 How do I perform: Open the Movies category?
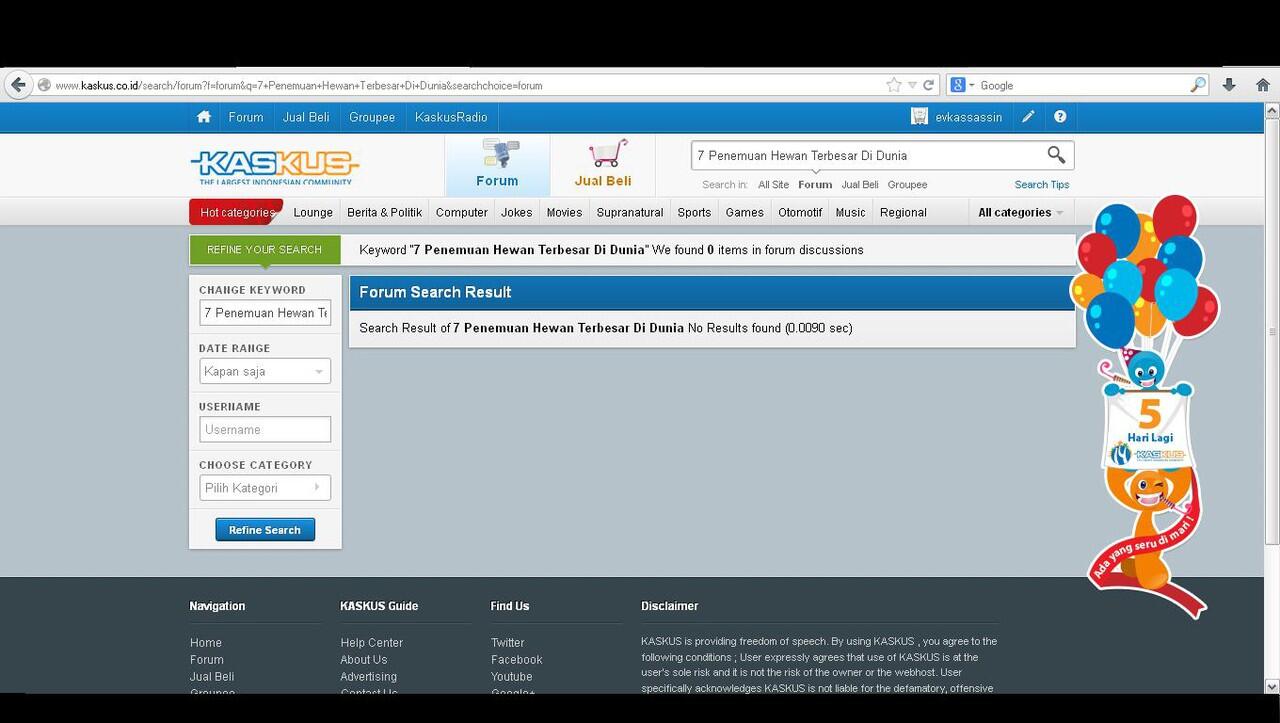tap(564, 212)
